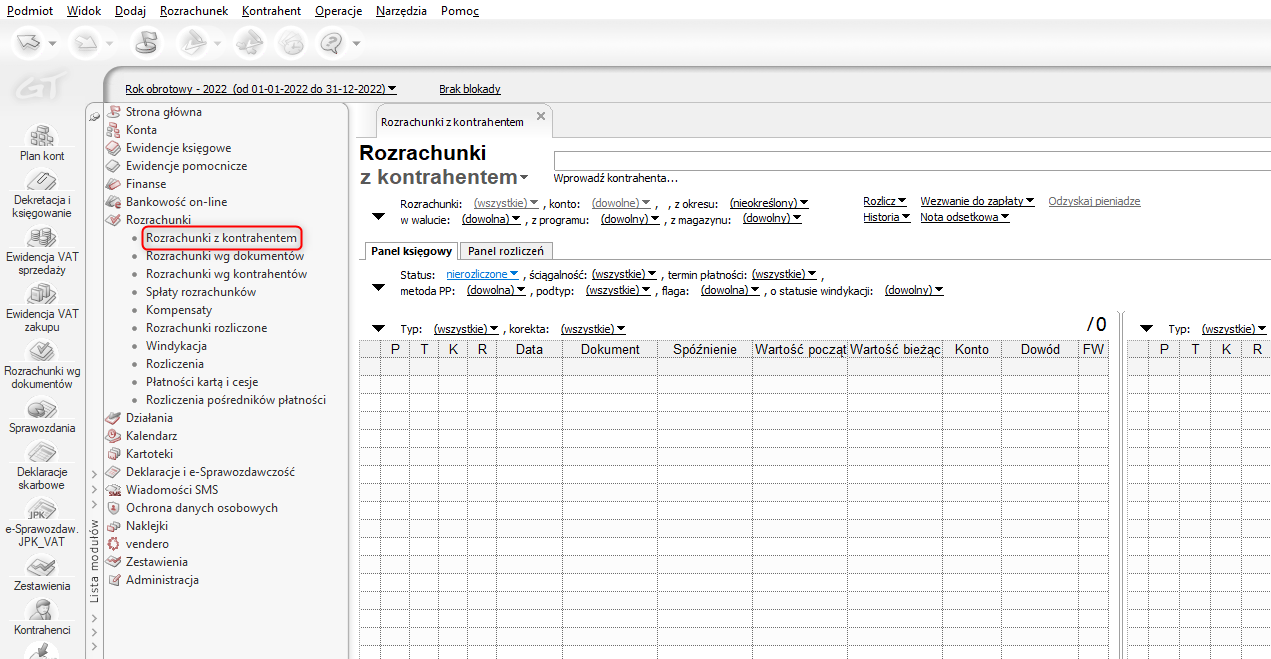This screenshot has height=659, width=1271.
Task: Open the Rok obrotowy 2022 dropdown
Action: tap(260, 89)
